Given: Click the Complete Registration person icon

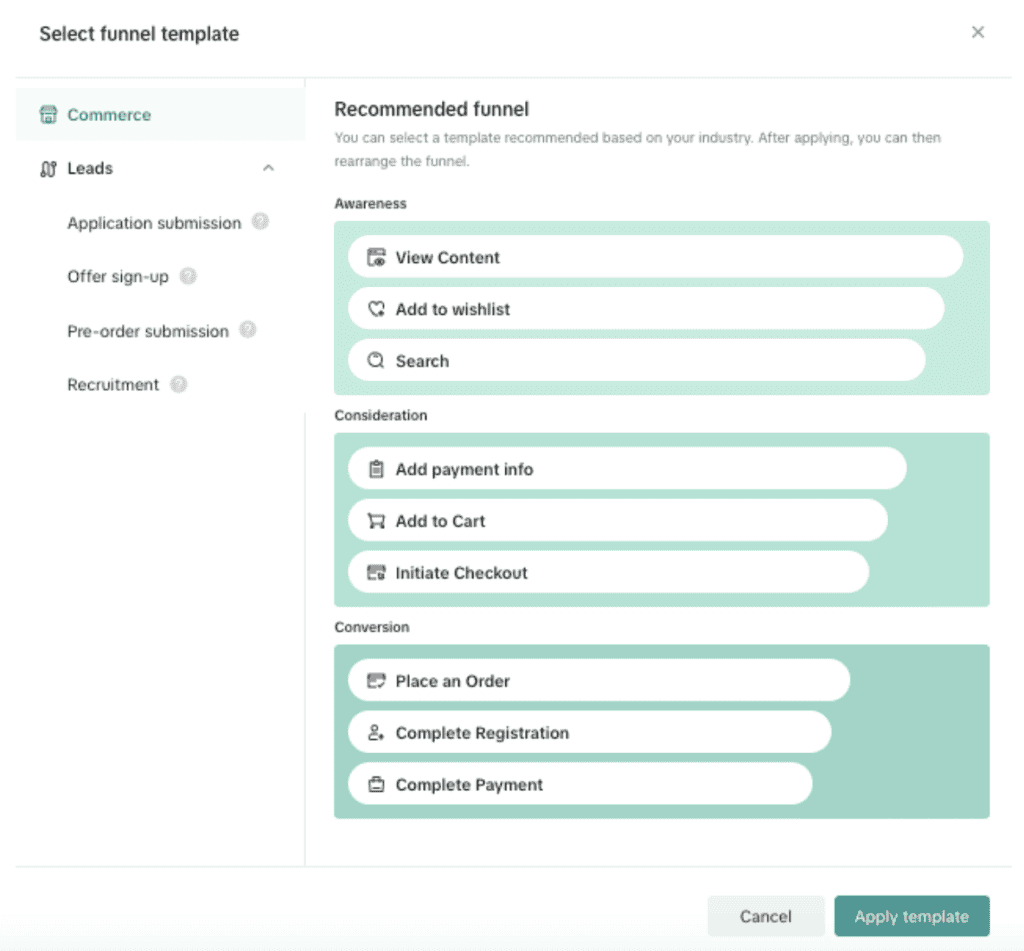Looking at the screenshot, I should pyautogui.click(x=376, y=732).
